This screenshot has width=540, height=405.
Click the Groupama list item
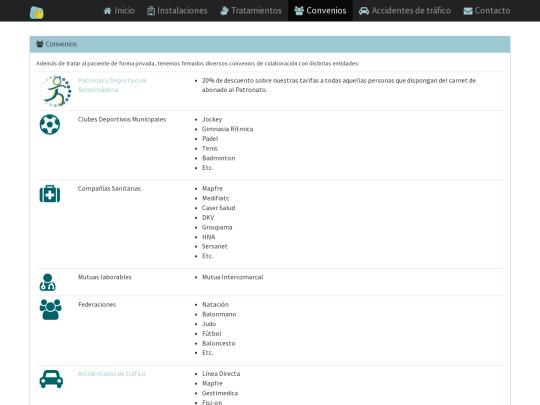pyautogui.click(x=217, y=228)
